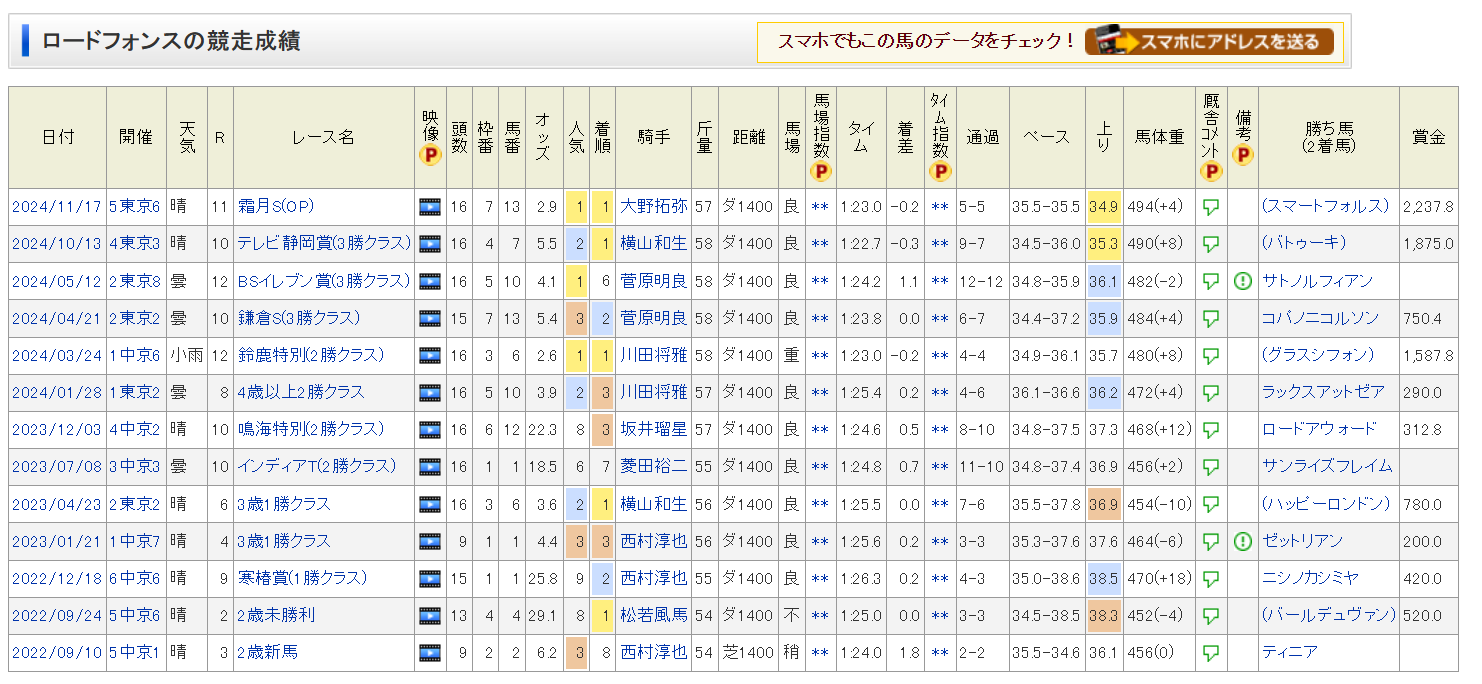Play the race video for 霜月S(OP)
The width and height of the screenshot is (1482, 684).
pos(430,207)
